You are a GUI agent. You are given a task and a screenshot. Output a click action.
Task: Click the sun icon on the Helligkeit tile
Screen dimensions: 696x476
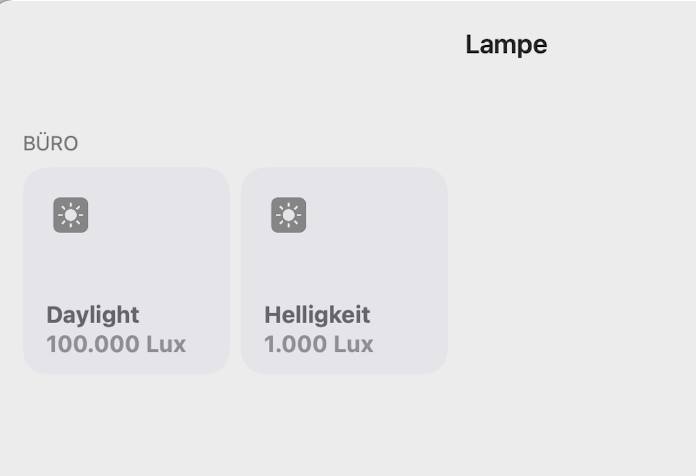tap(289, 215)
